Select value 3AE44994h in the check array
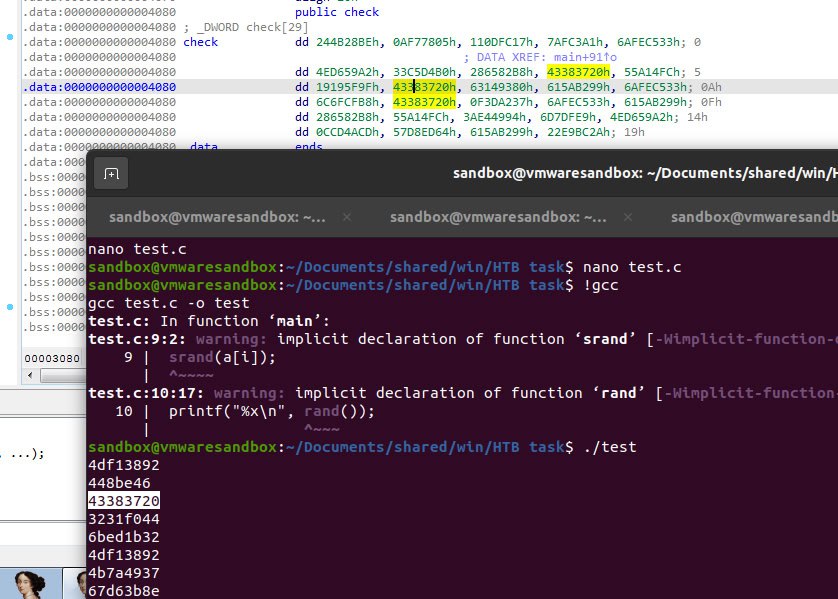The width and height of the screenshot is (838, 599). click(494, 117)
